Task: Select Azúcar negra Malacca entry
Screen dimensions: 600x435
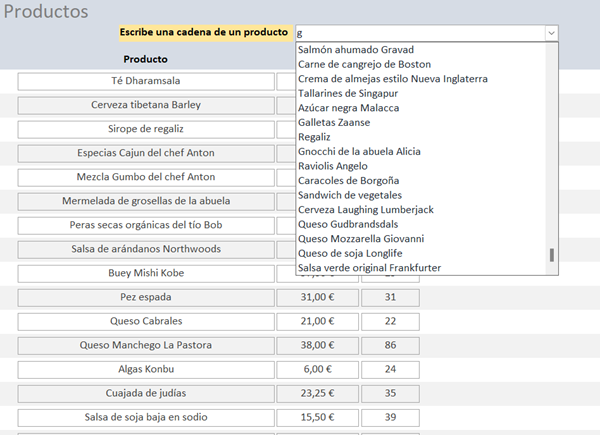Action: coord(349,108)
